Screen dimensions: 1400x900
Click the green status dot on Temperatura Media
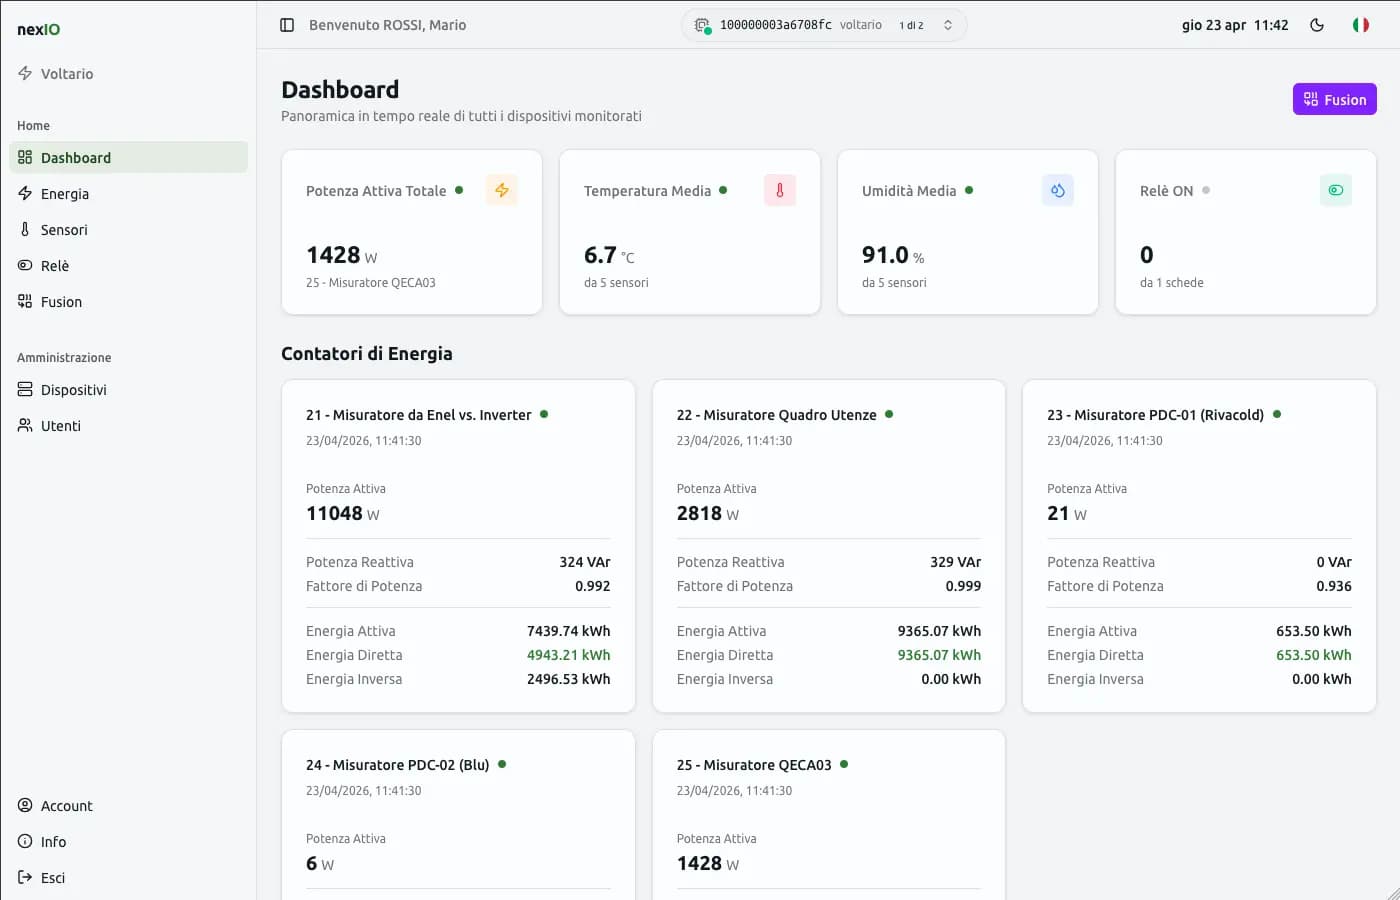pyautogui.click(x=723, y=190)
